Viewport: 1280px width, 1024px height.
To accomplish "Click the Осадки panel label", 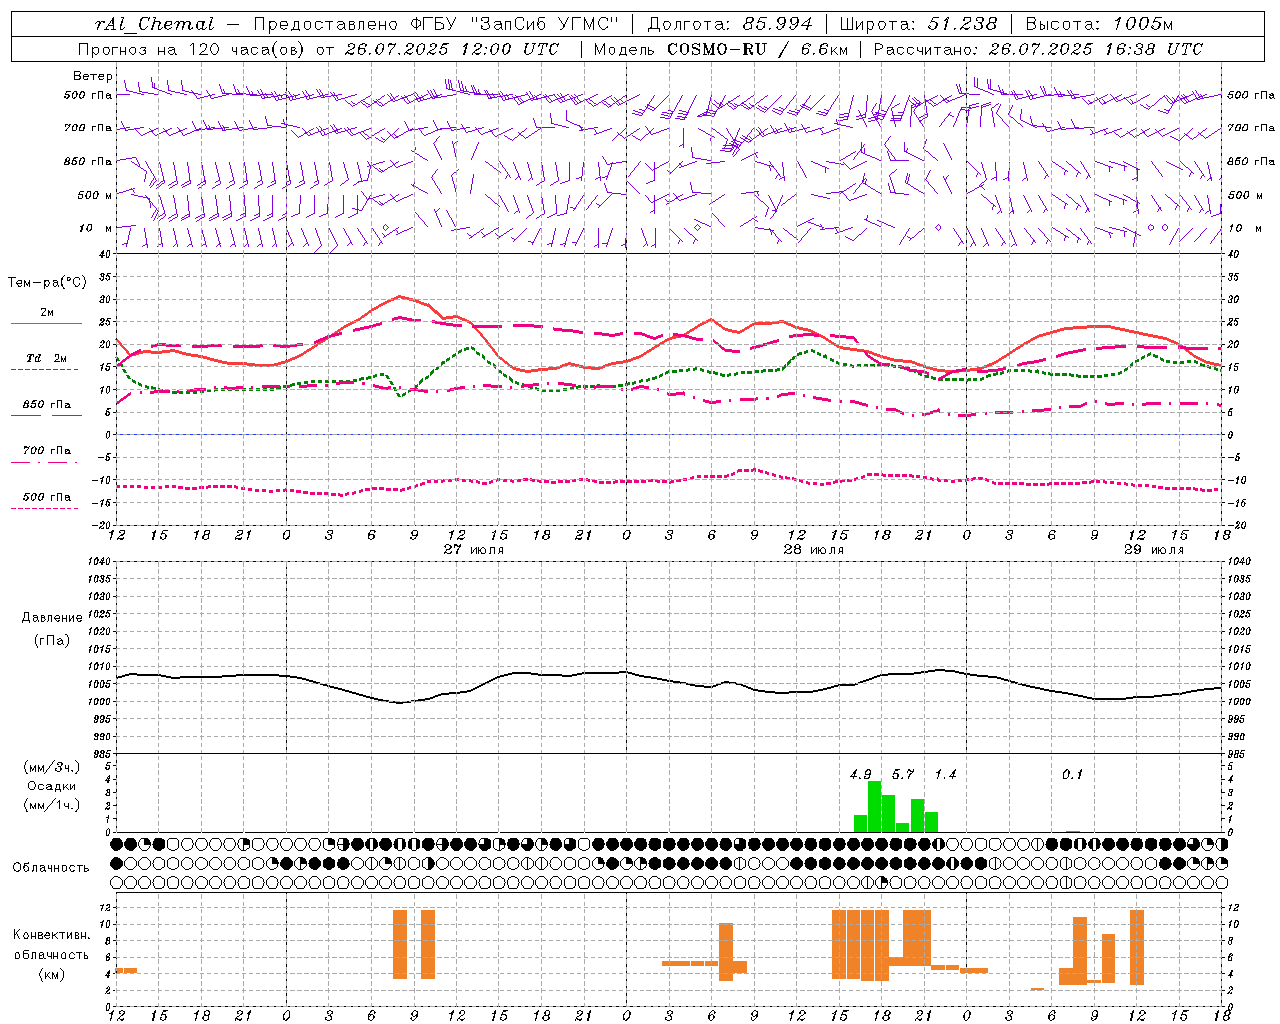I will [x=52, y=786].
